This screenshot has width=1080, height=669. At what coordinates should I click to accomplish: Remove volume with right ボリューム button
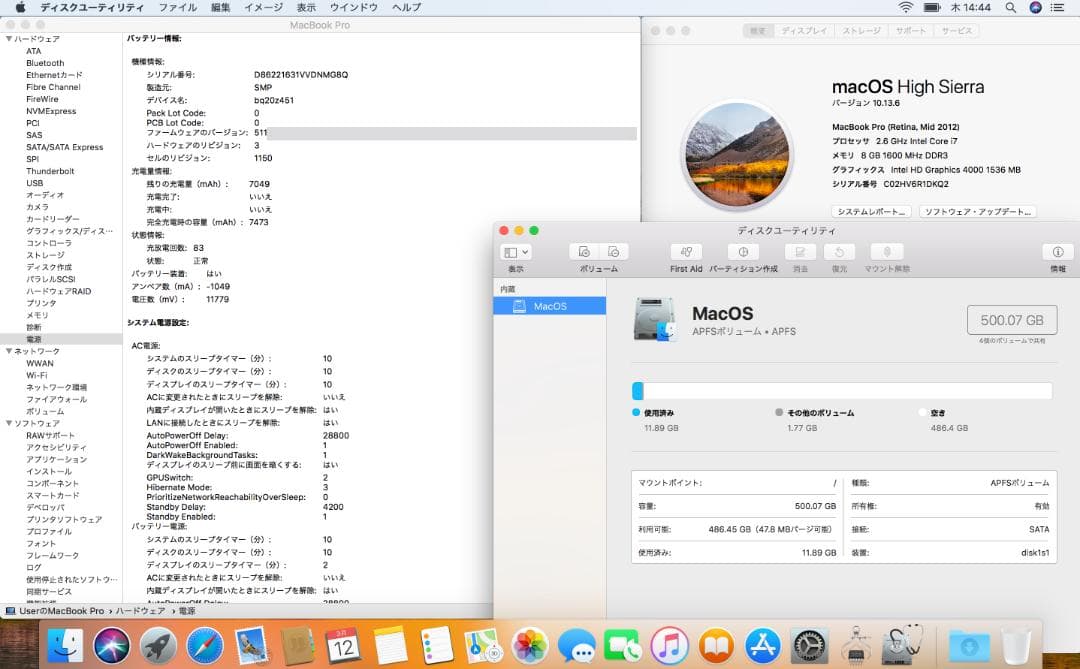[x=614, y=252]
